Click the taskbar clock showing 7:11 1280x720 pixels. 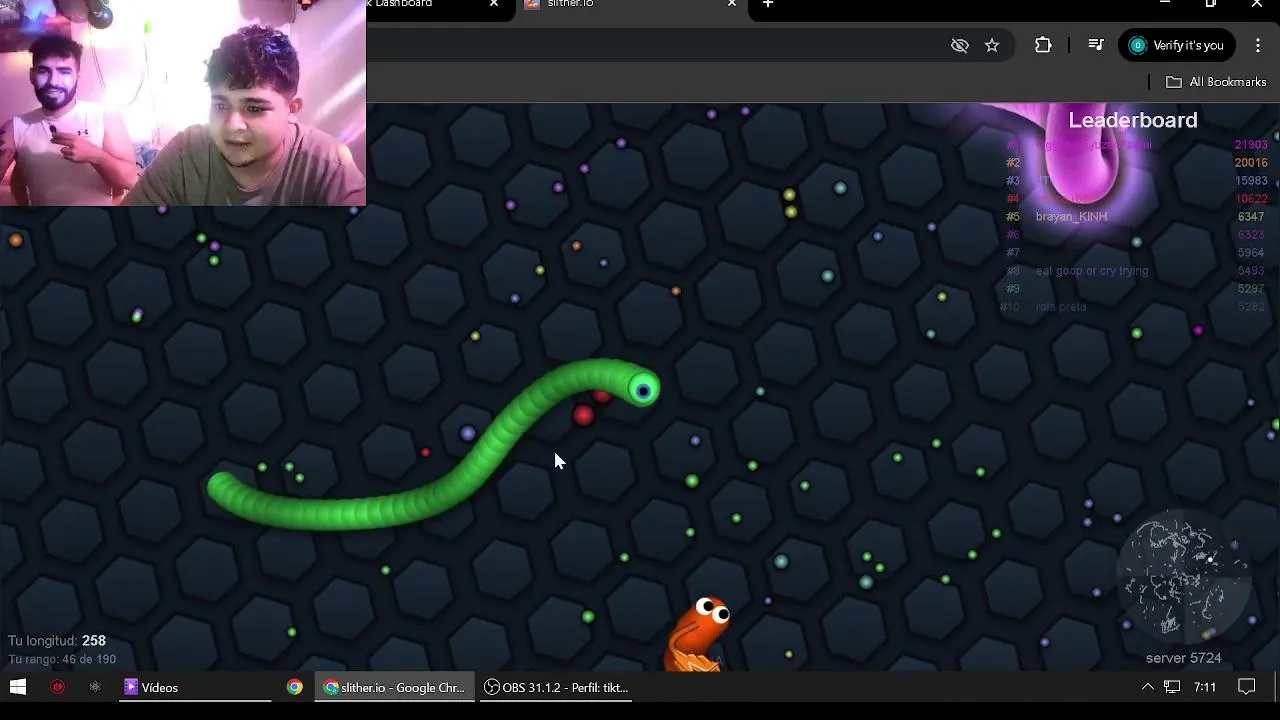point(1205,687)
